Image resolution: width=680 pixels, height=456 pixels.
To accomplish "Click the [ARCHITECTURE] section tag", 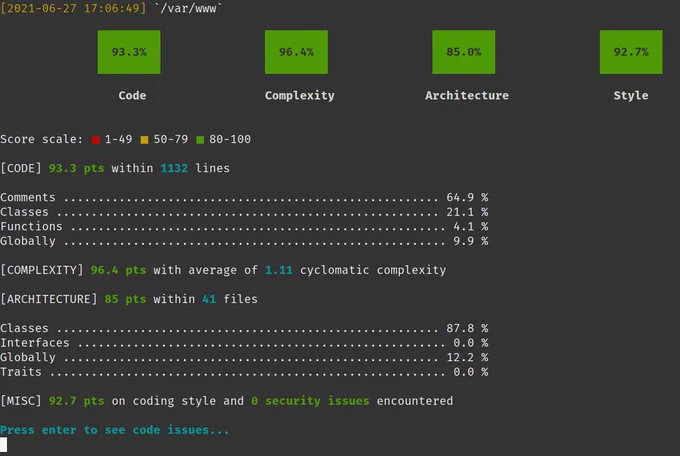I will click(x=49, y=299).
